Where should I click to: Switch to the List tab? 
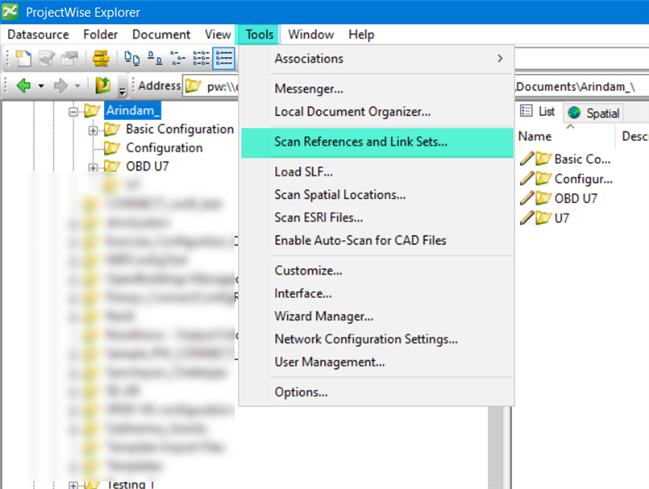[538, 111]
